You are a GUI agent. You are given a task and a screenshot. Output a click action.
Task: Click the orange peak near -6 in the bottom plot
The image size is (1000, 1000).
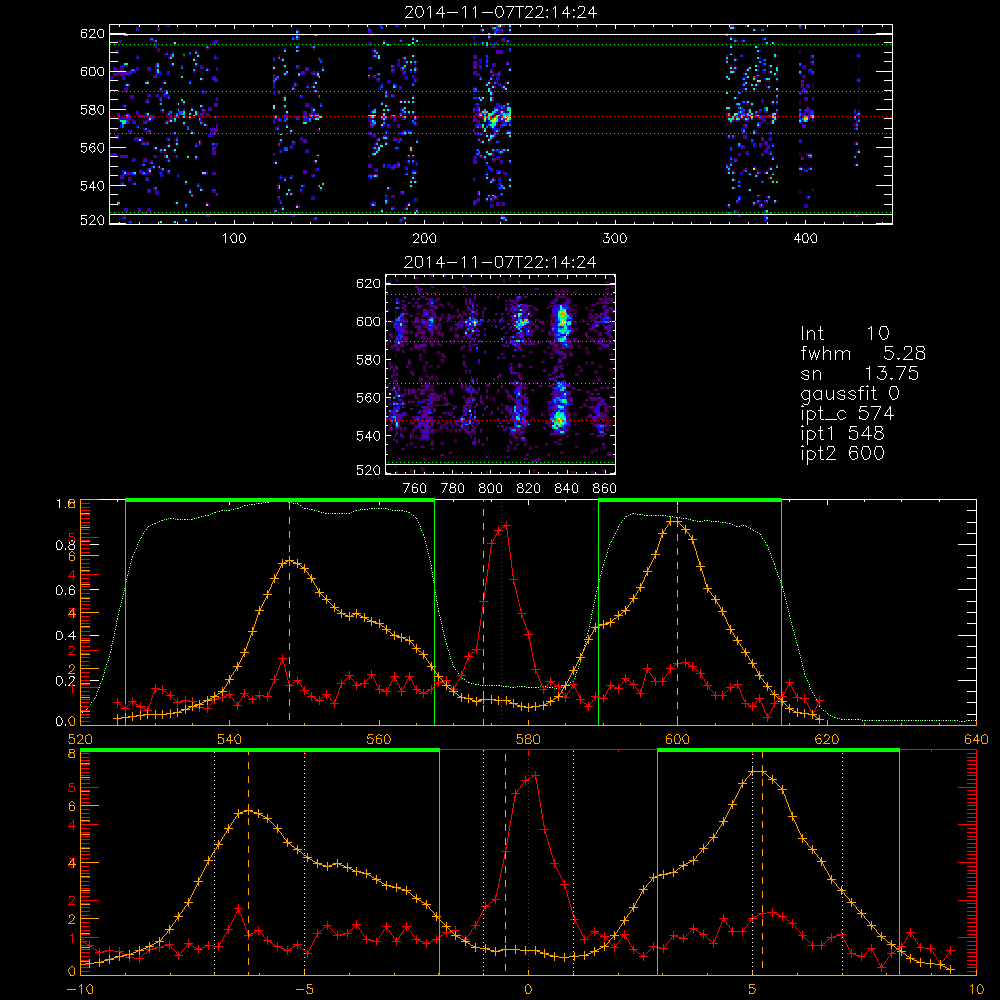247,811
